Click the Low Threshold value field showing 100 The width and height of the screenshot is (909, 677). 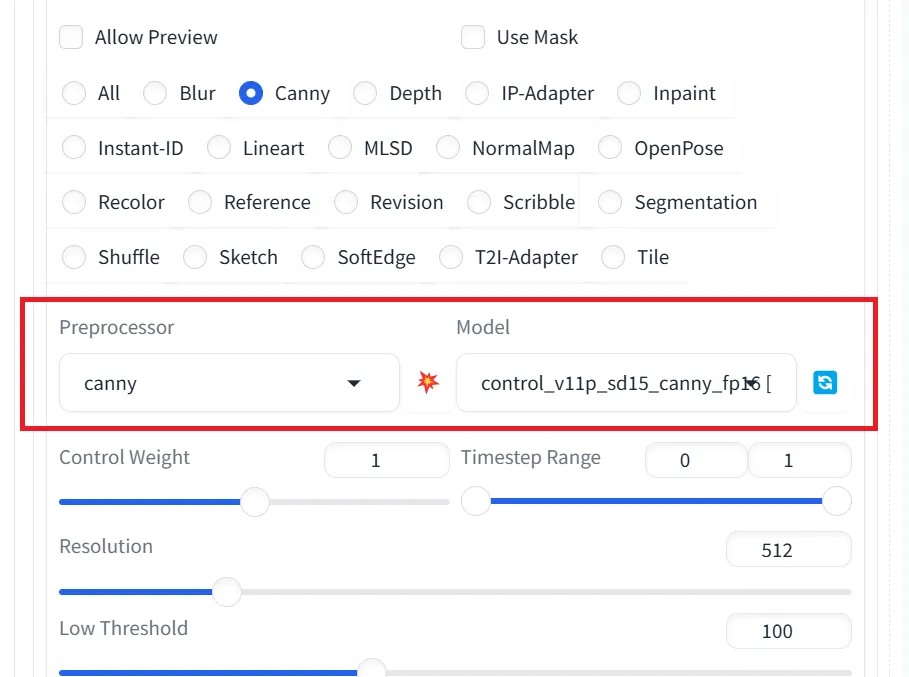[788, 630]
